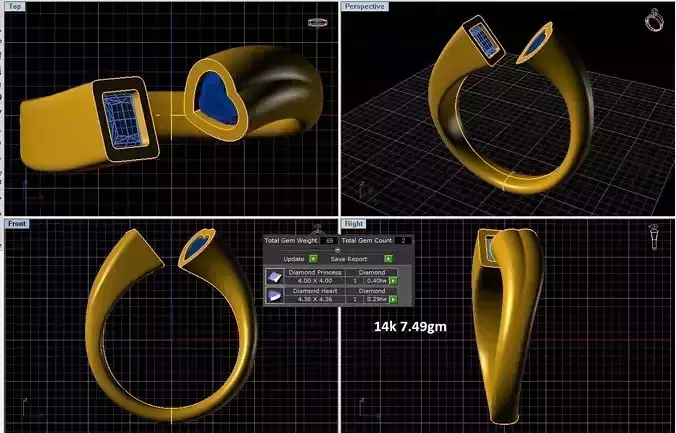Click the Save Report label
Screen dimensions: 676x433
pyautogui.click(x=349, y=259)
